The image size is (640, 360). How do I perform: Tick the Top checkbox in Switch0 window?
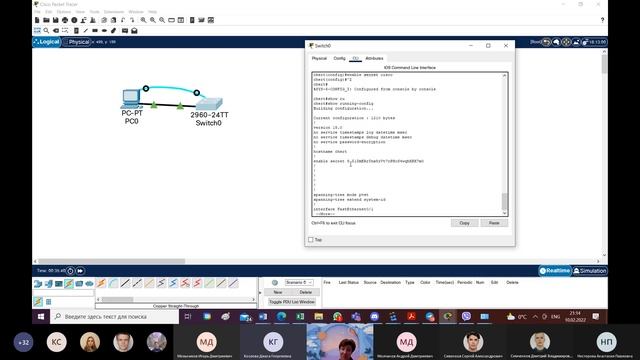point(311,240)
